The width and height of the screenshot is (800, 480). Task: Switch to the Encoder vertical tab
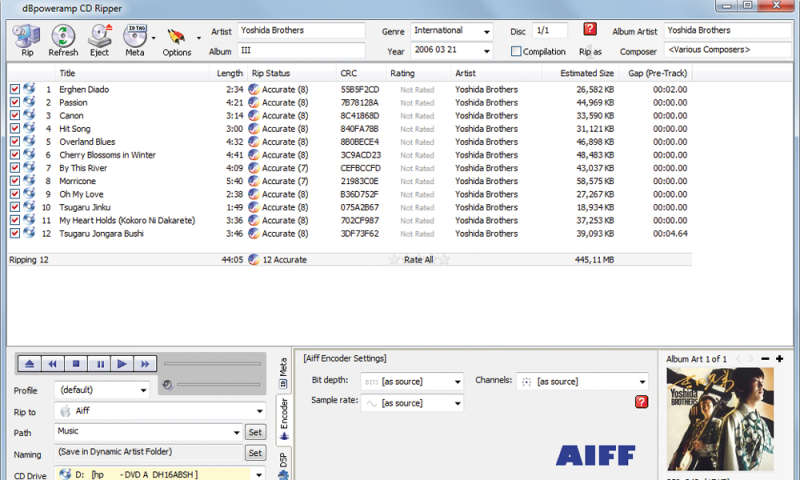click(284, 419)
